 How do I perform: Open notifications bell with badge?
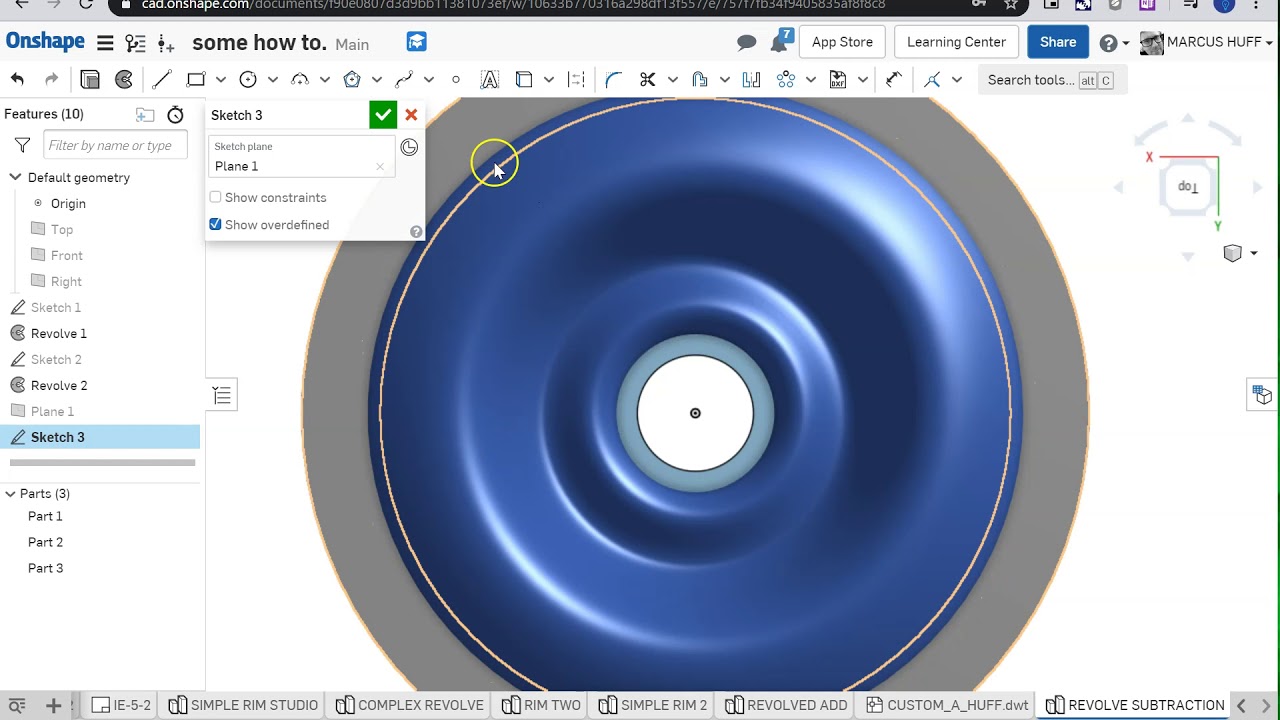781,42
